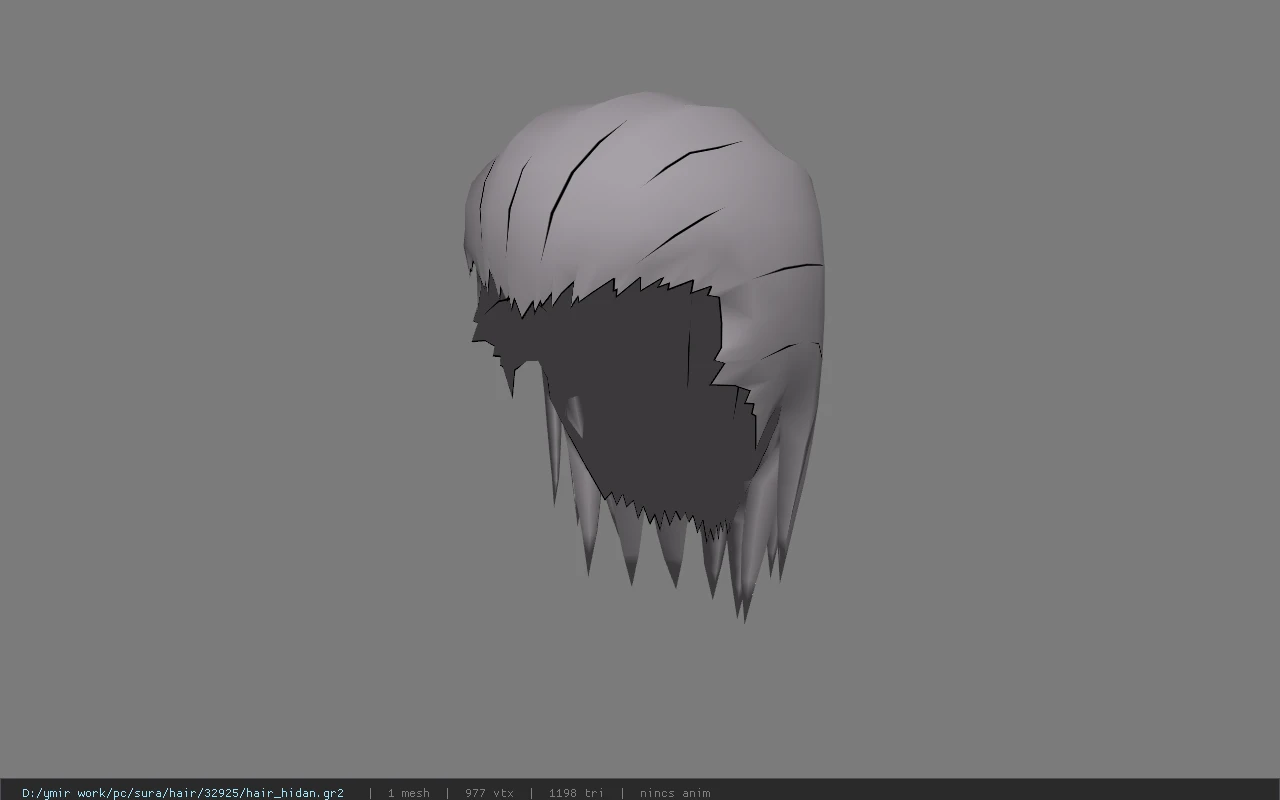Click the "977 vtx" vertex count
The width and height of the screenshot is (1280, 800).
click(489, 793)
